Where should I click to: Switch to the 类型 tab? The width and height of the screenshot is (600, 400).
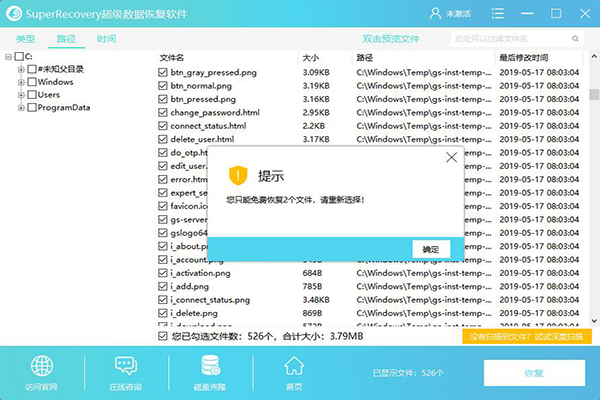click(26, 39)
